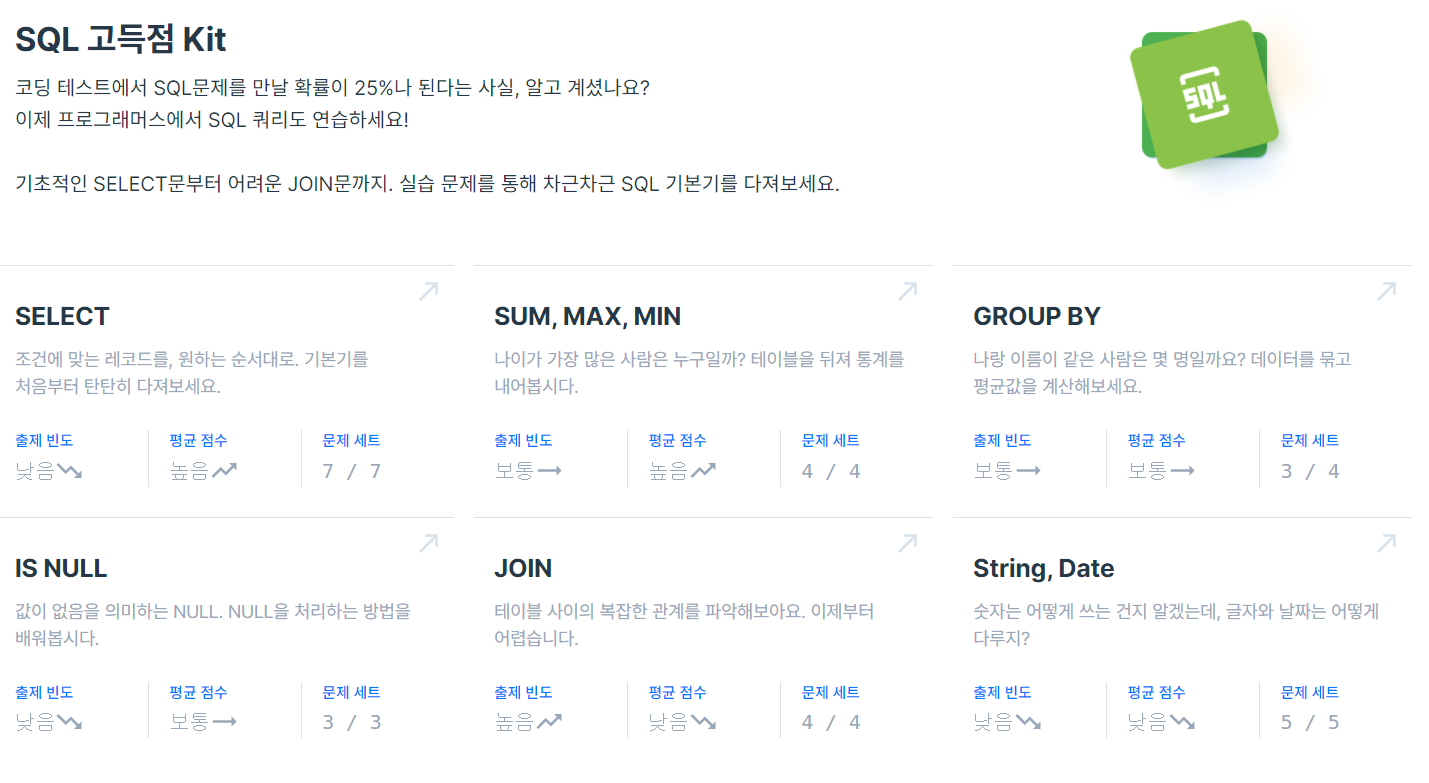The height and width of the screenshot is (783, 1429).
Task: Open the JOIN card arrow icon
Action: pyautogui.click(x=907, y=542)
